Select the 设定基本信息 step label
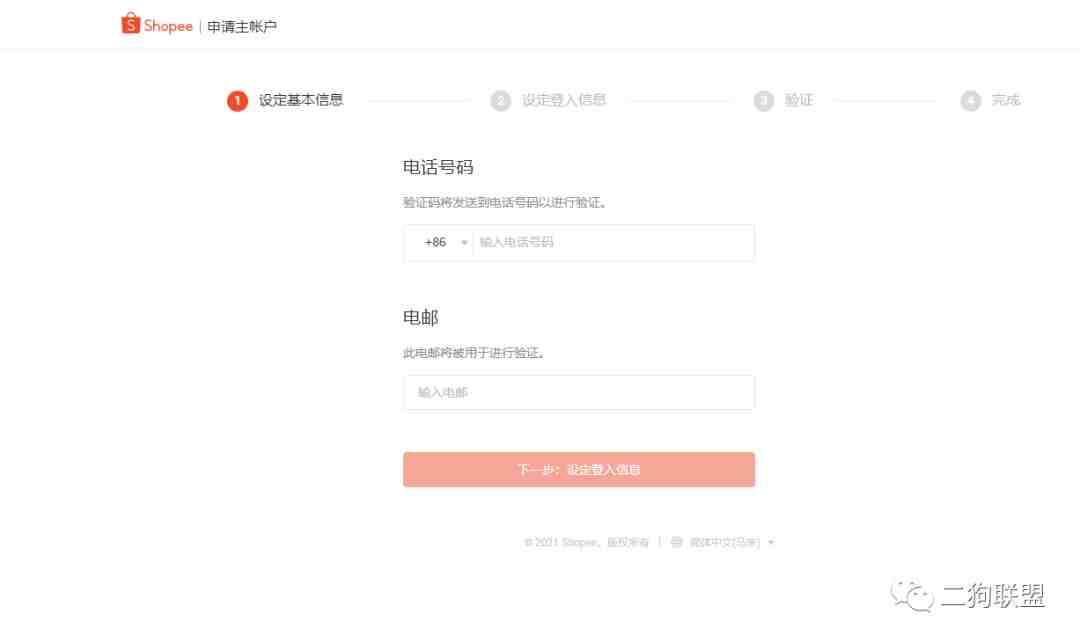Image resolution: width=1080 pixels, height=643 pixels. pos(301,100)
